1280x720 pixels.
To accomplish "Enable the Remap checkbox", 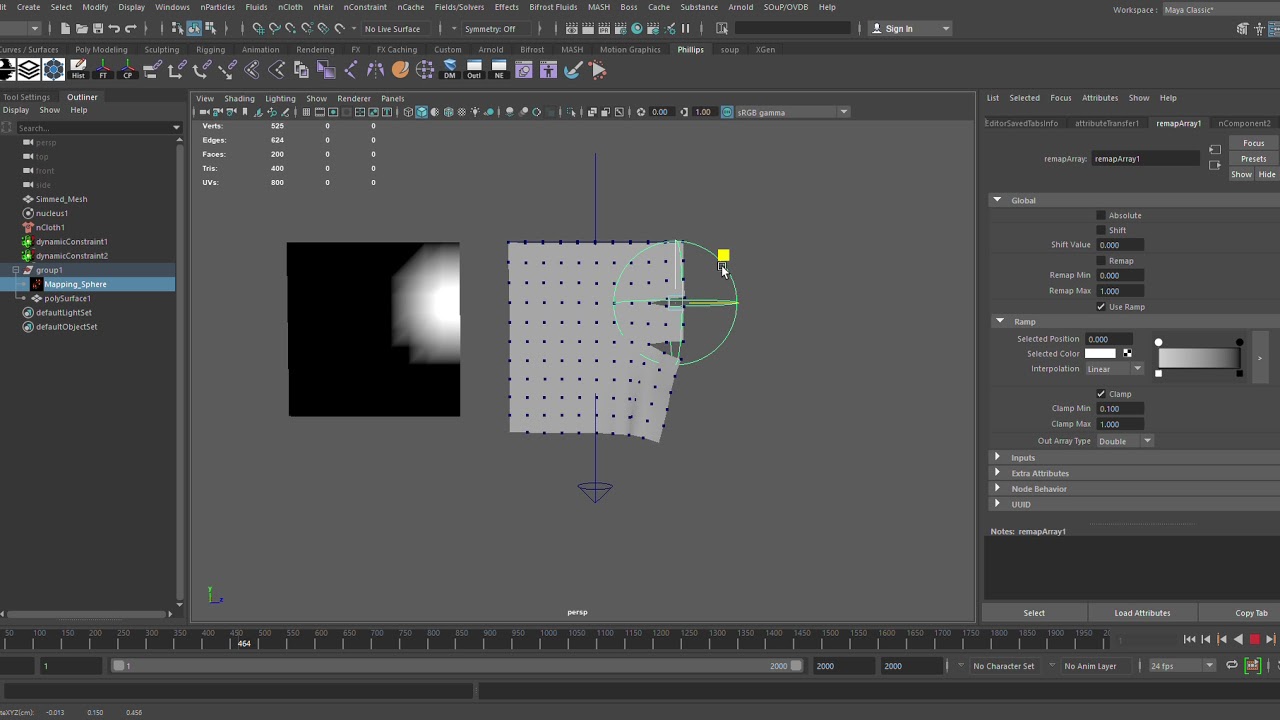I will pos(1101,261).
